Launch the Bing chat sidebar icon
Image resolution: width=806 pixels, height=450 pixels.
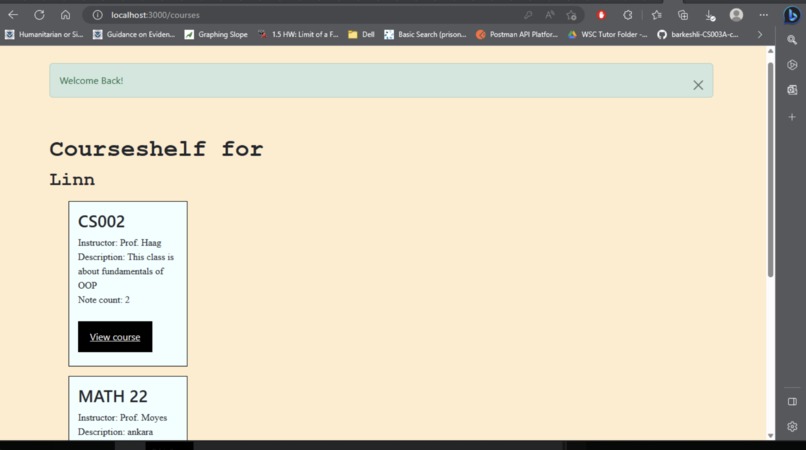click(792, 15)
